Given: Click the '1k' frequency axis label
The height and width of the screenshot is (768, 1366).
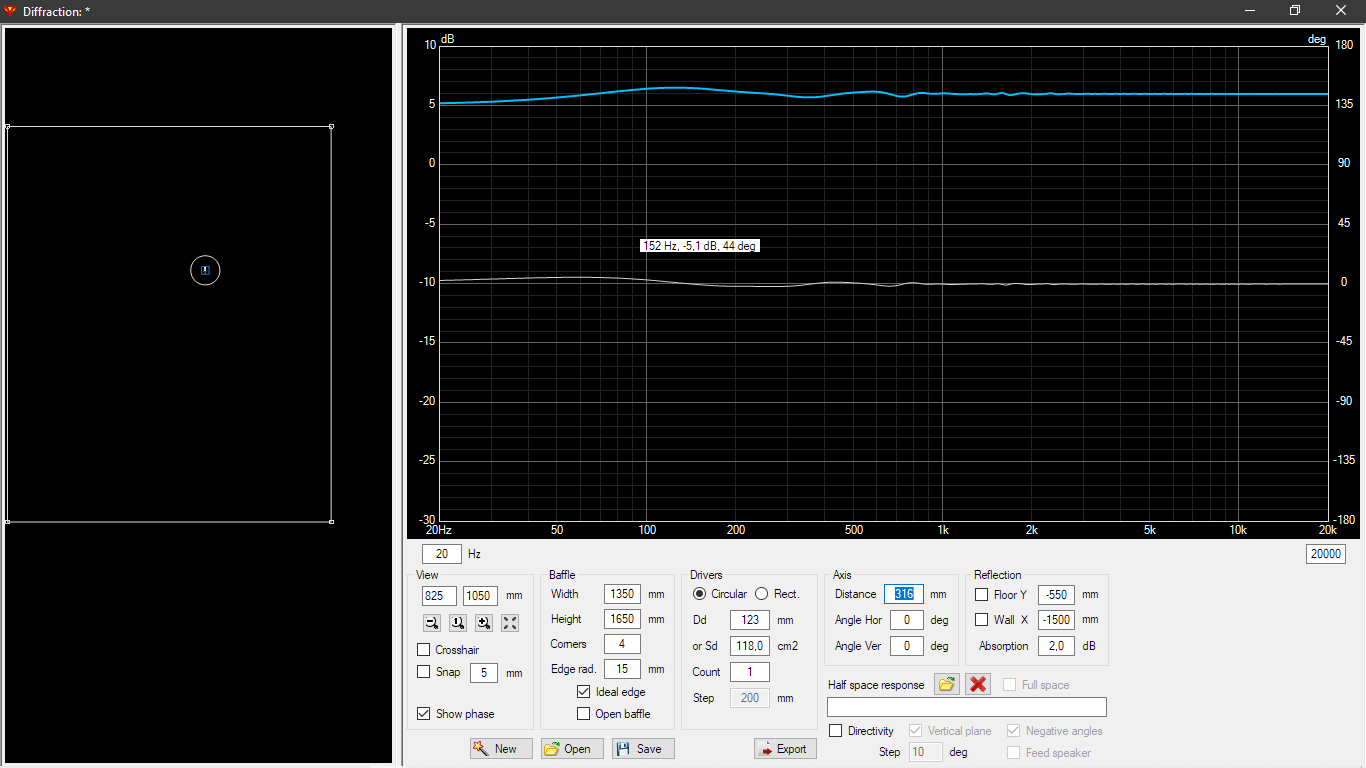Looking at the screenshot, I should (943, 530).
